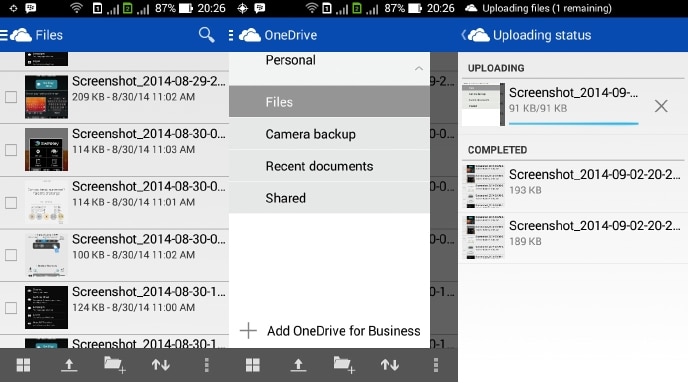Tap '209 KB - 8/30/14 11:02 AM' text

tap(133, 97)
